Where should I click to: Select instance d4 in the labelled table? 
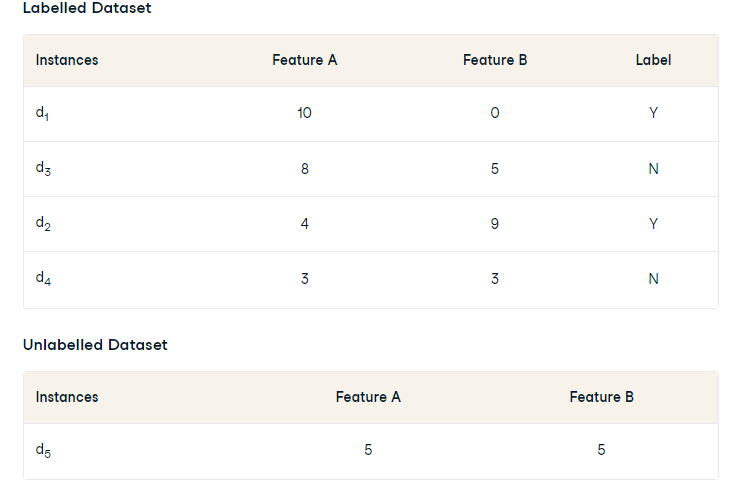pyautogui.click(x=43, y=280)
